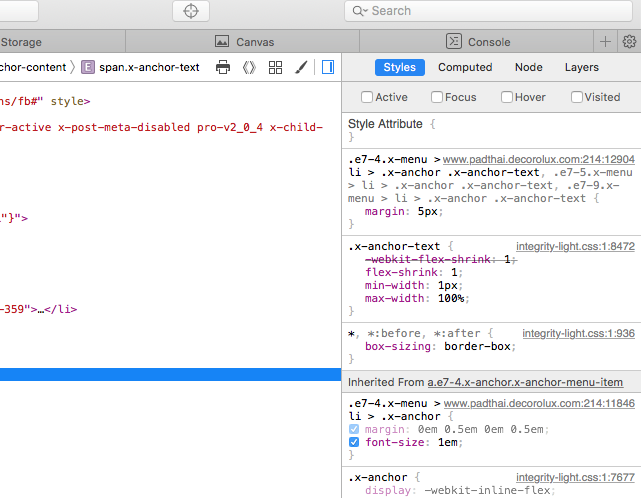This screenshot has height=498, width=641.
Task: Switch to the Computed styles tab
Action: click(x=465, y=67)
